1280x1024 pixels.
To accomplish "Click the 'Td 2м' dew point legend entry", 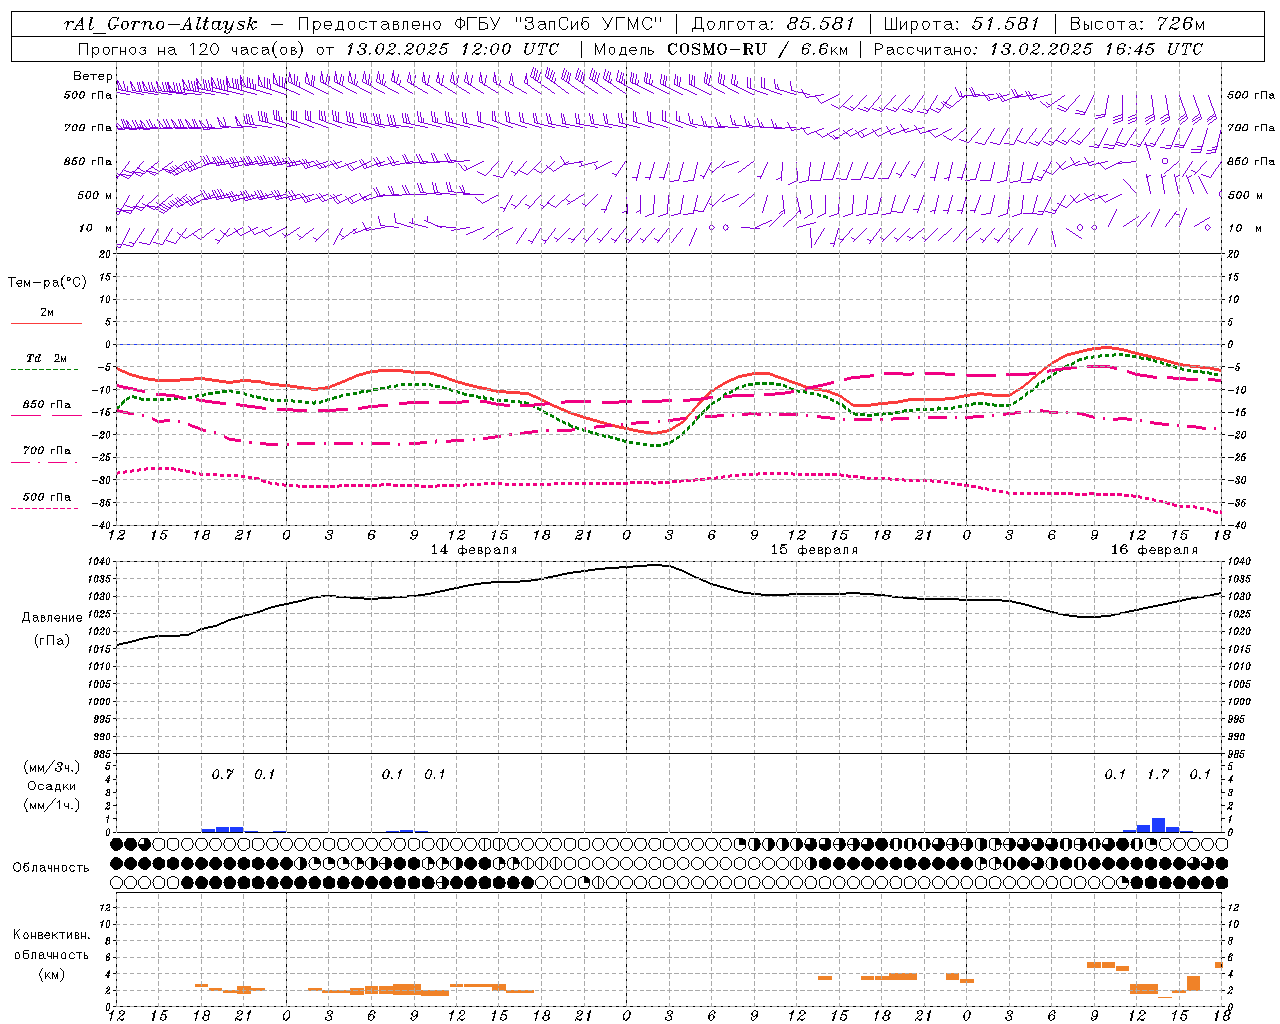I will (x=47, y=358).
